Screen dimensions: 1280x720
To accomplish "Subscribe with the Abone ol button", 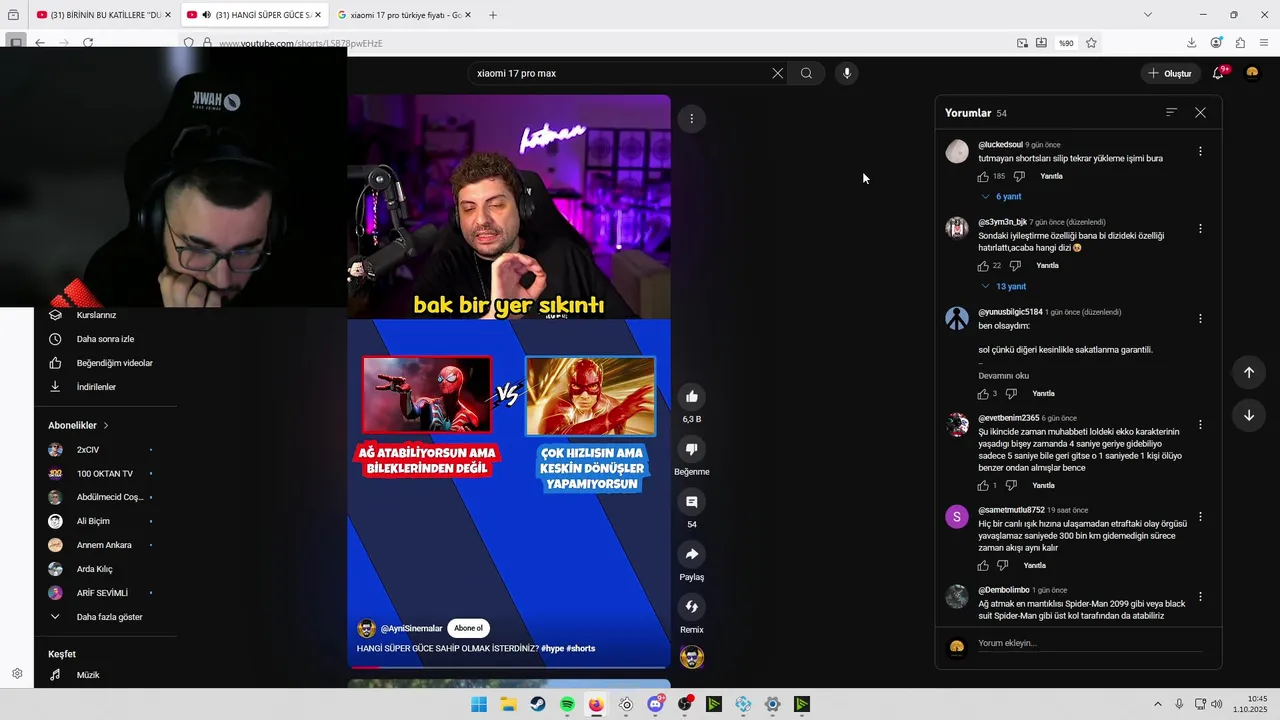I will click(468, 628).
